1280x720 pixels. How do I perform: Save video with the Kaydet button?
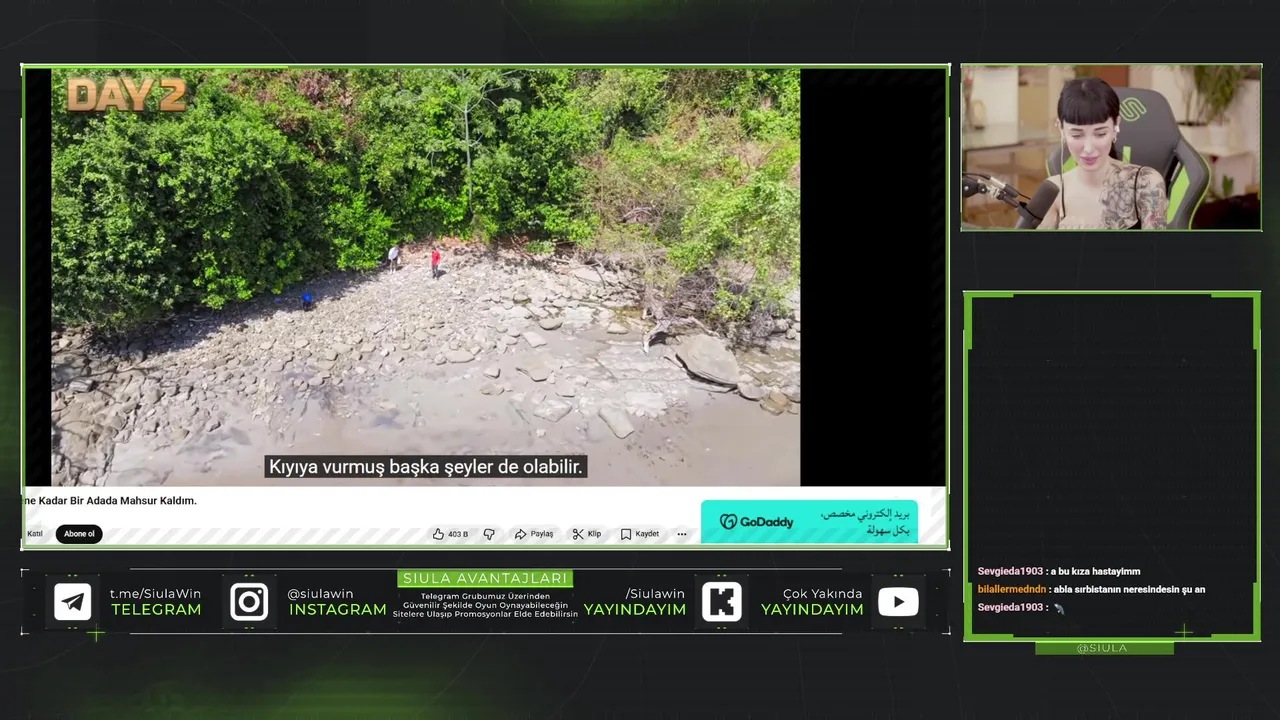click(640, 534)
